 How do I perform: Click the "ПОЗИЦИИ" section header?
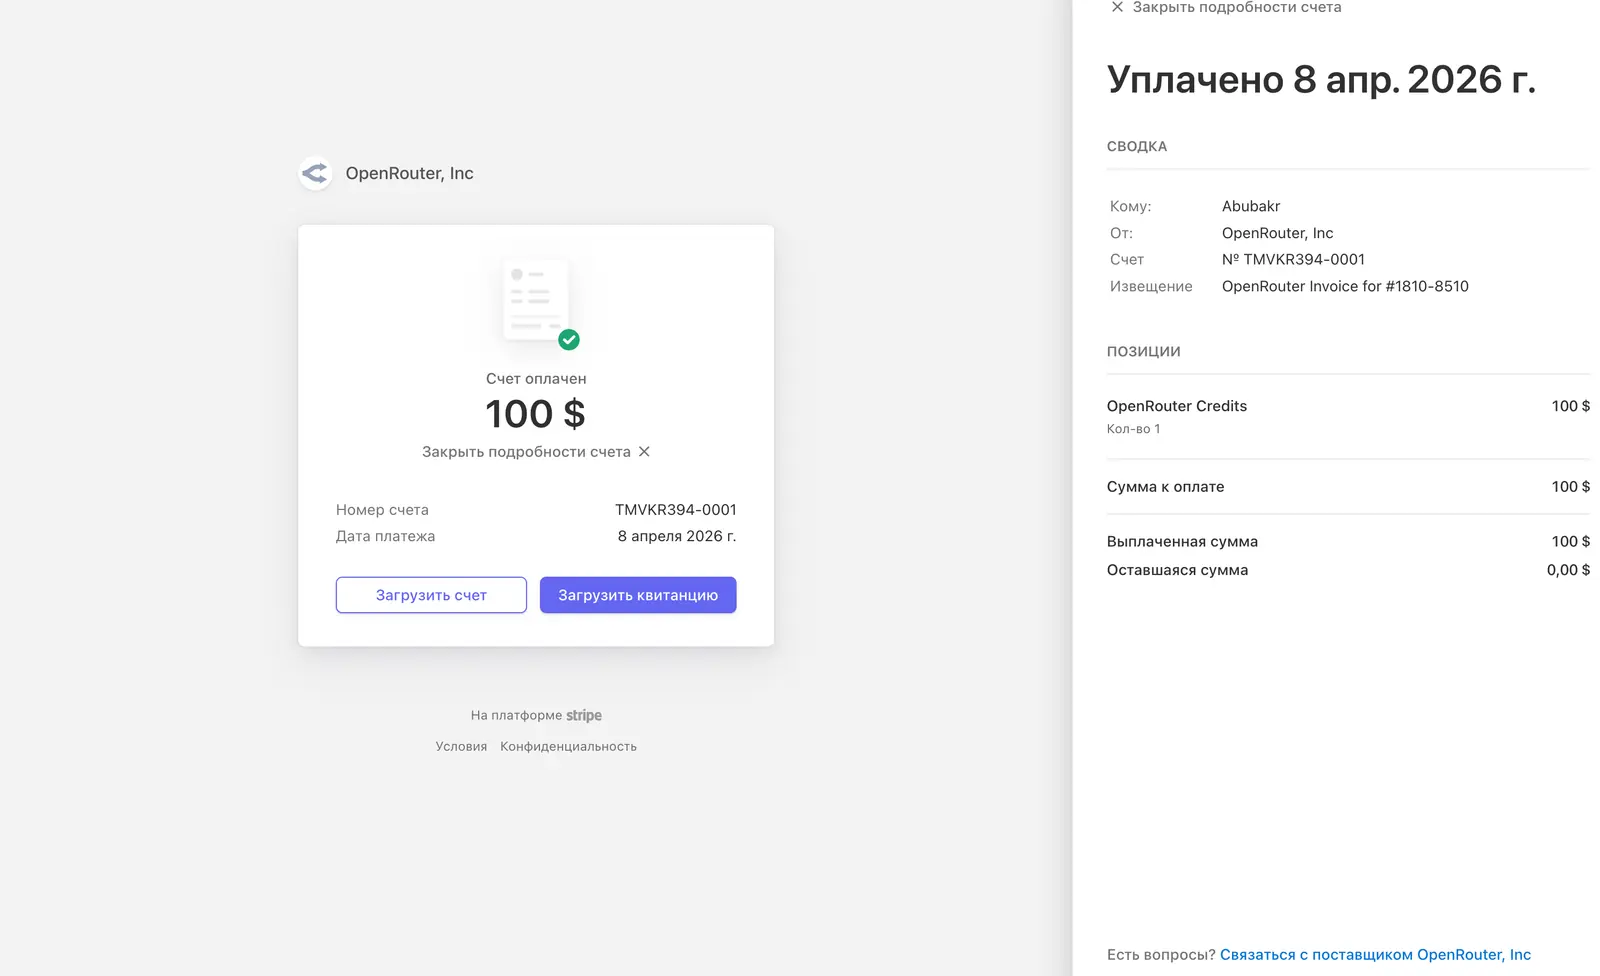[x=1144, y=351]
